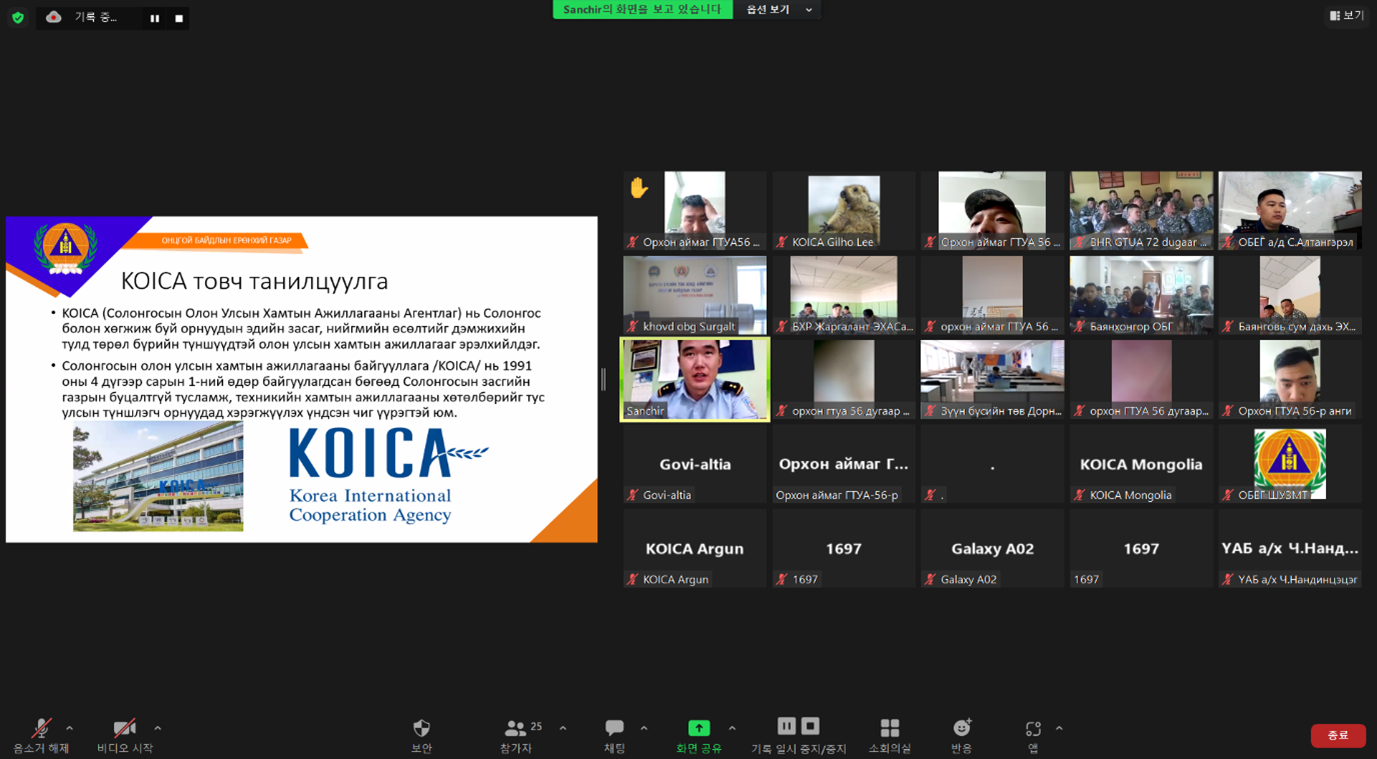This screenshot has width=1377, height=759.
Task: Expand the arrow next to the microphone button
Action: [69, 728]
